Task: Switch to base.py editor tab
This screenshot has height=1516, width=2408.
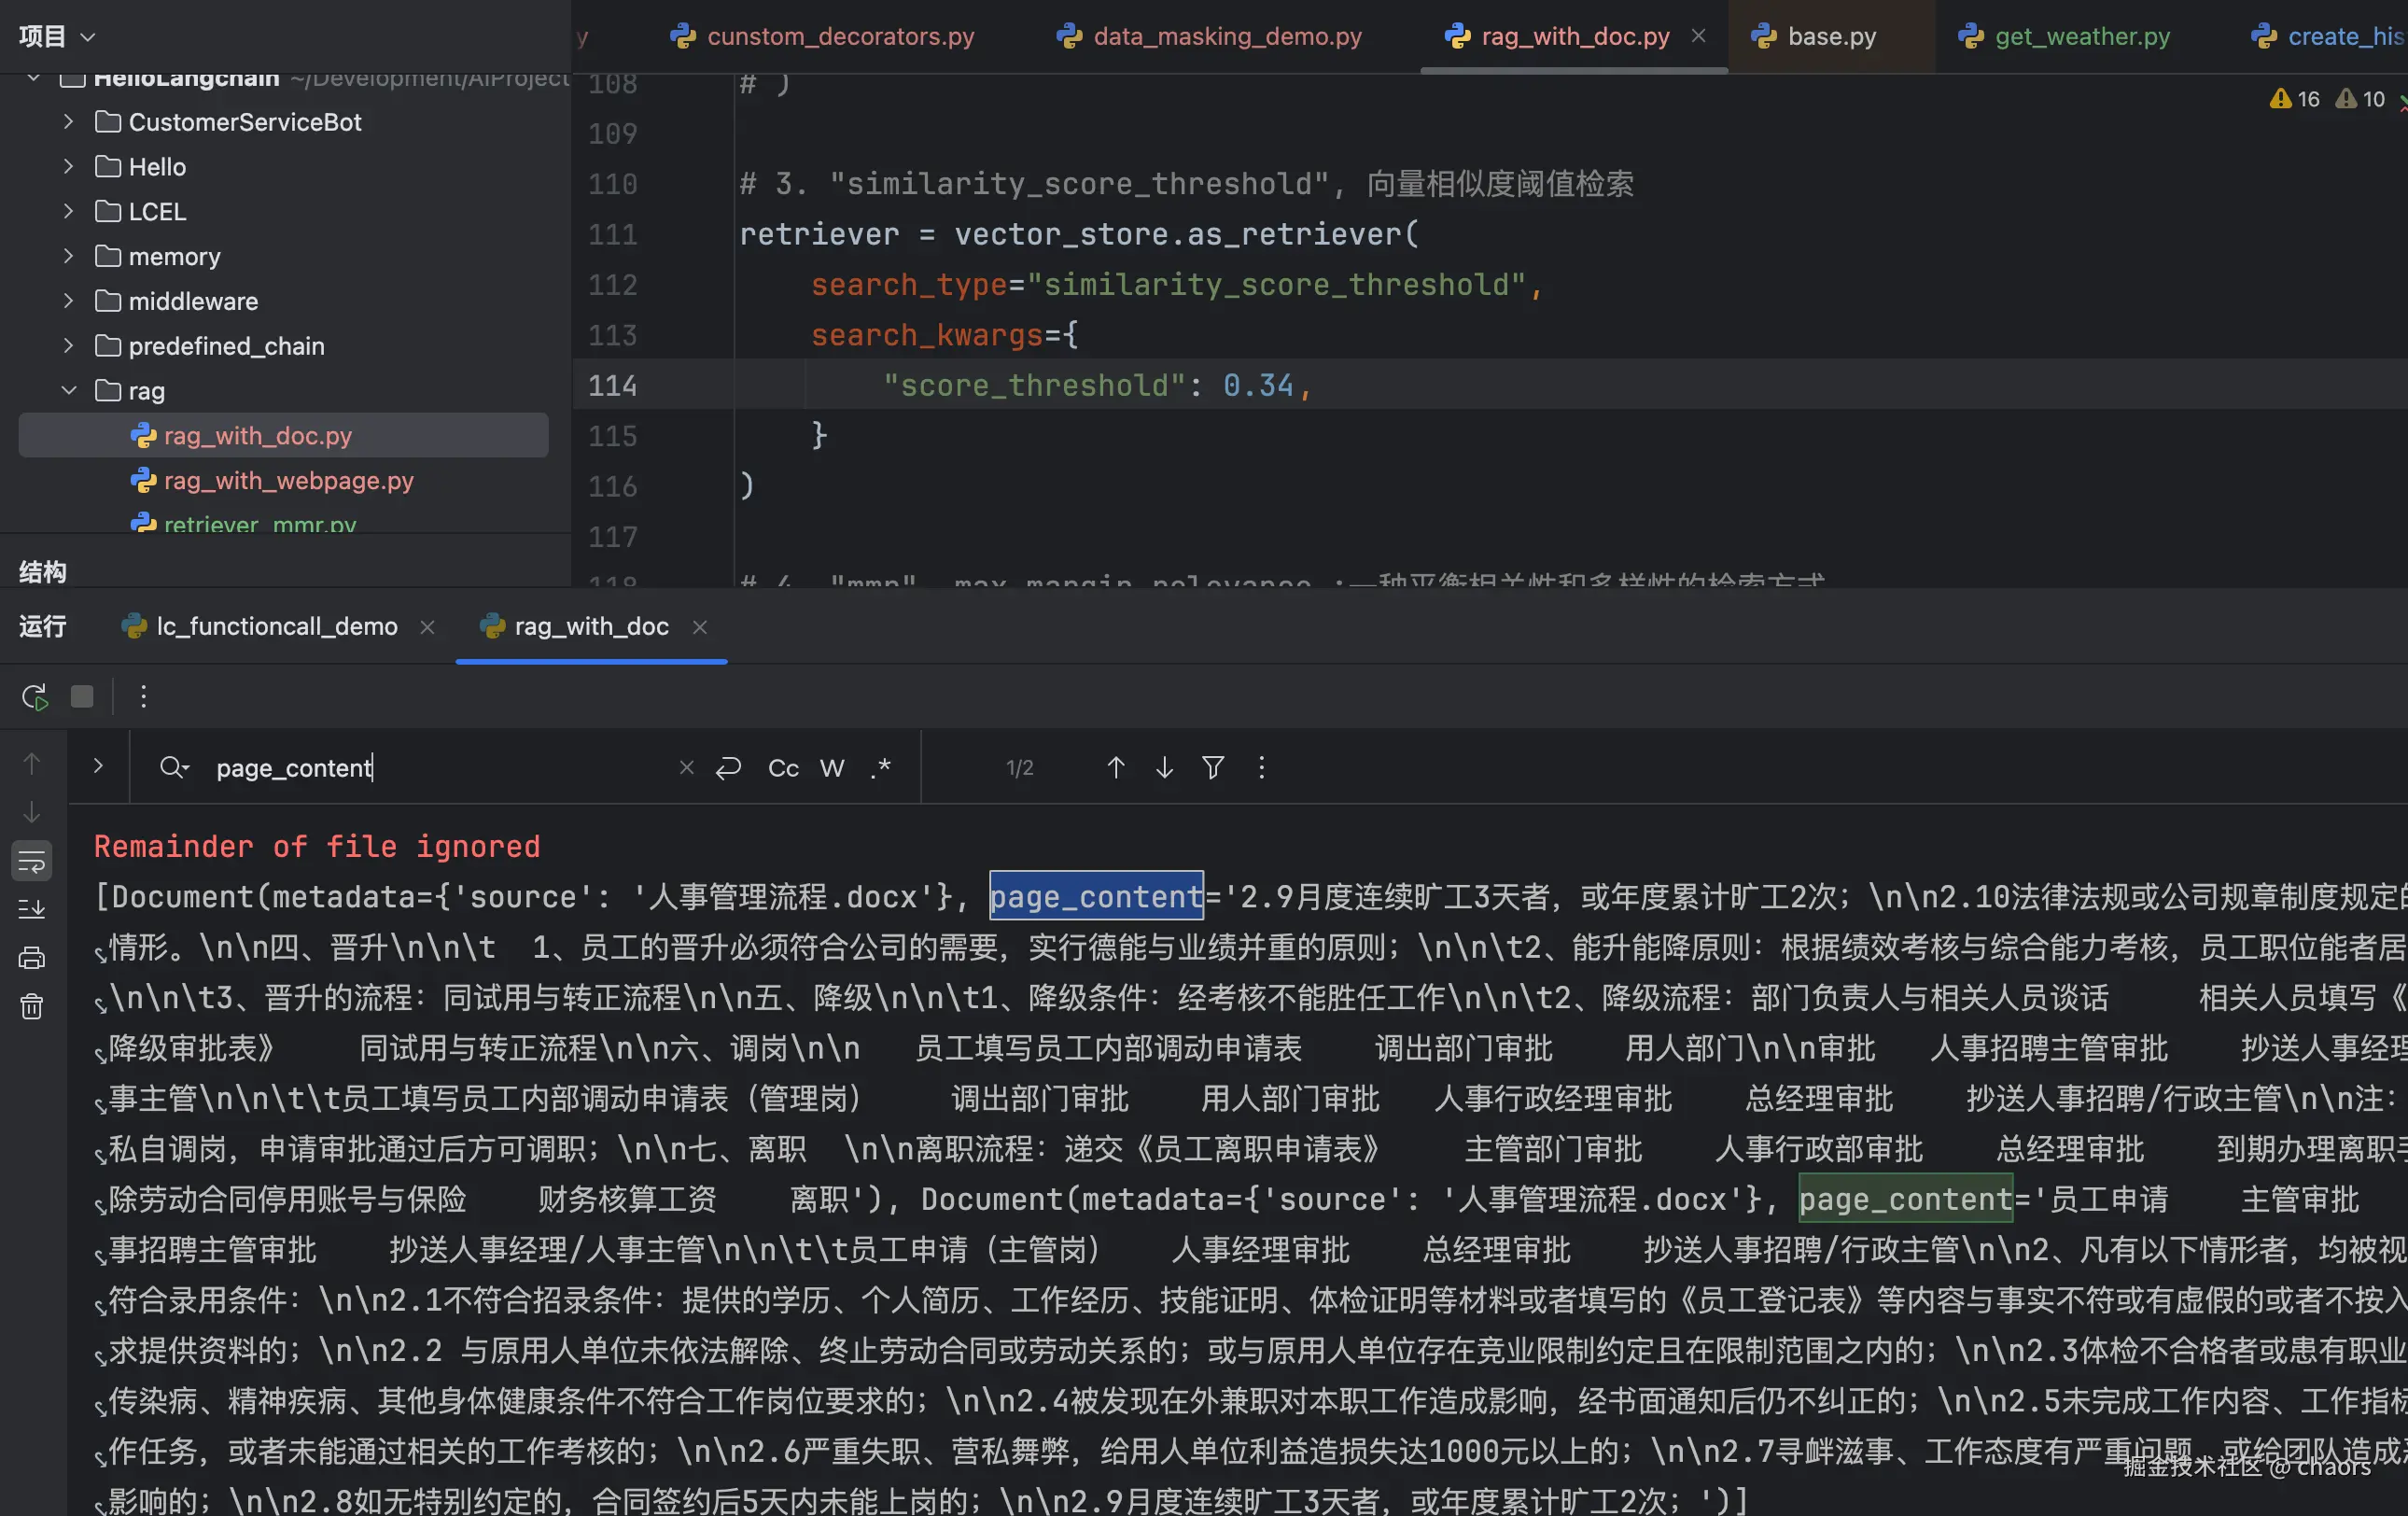Action: [1830, 37]
